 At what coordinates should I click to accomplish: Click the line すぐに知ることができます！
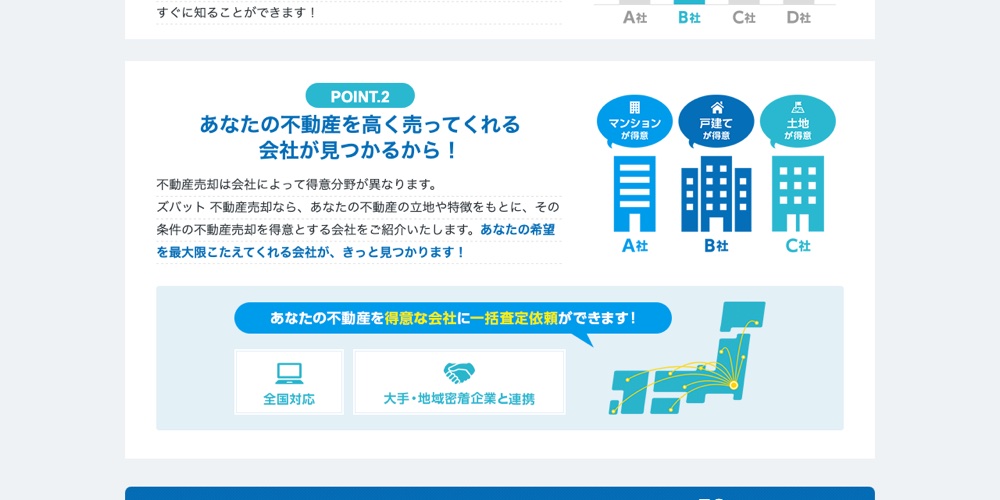pyautogui.click(x=237, y=12)
